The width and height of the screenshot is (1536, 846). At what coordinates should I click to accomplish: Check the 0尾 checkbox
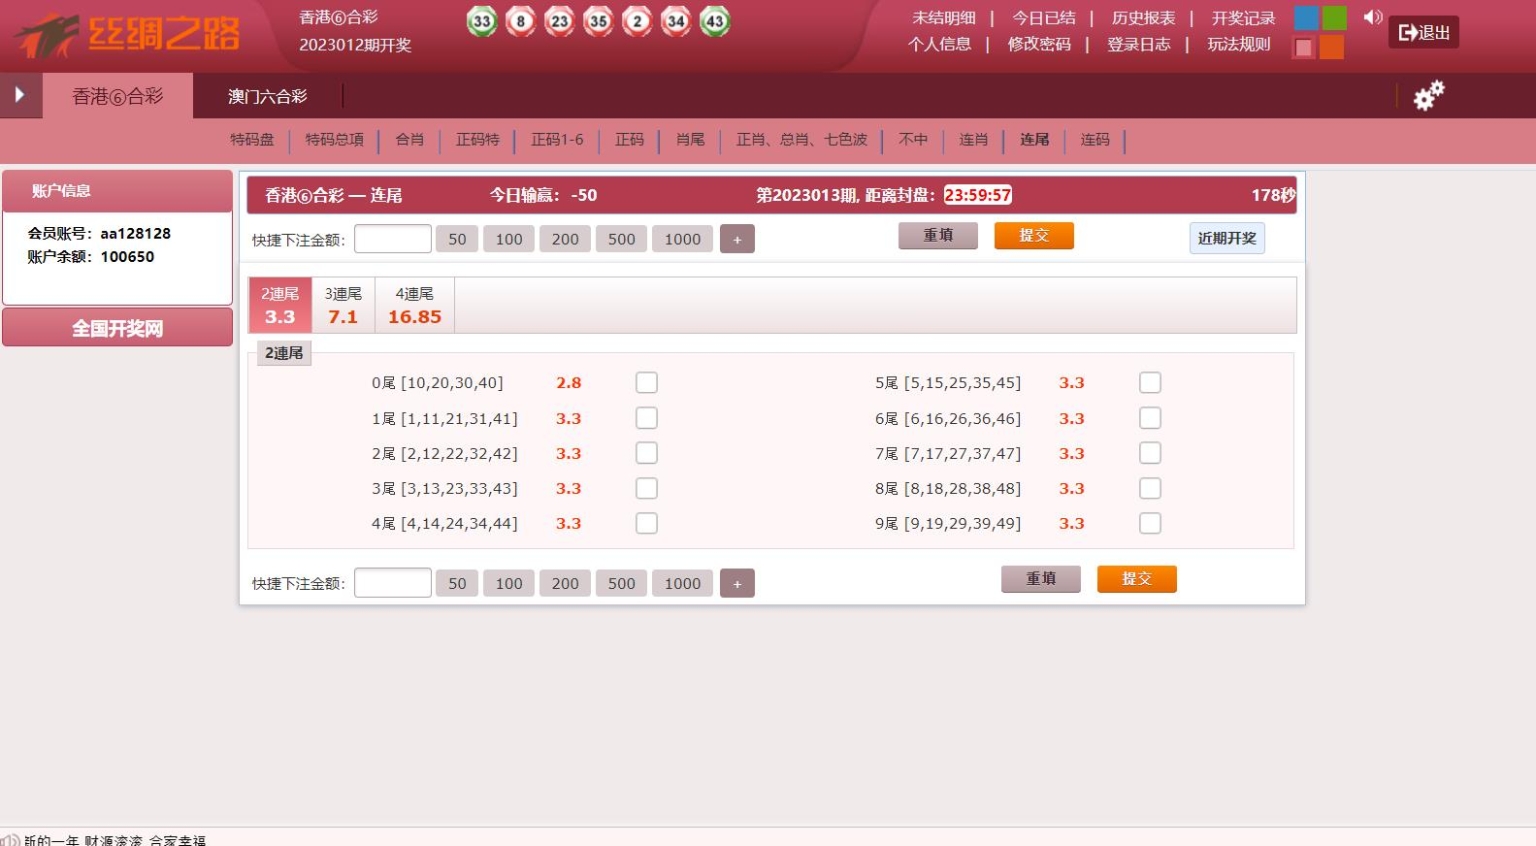click(x=647, y=383)
